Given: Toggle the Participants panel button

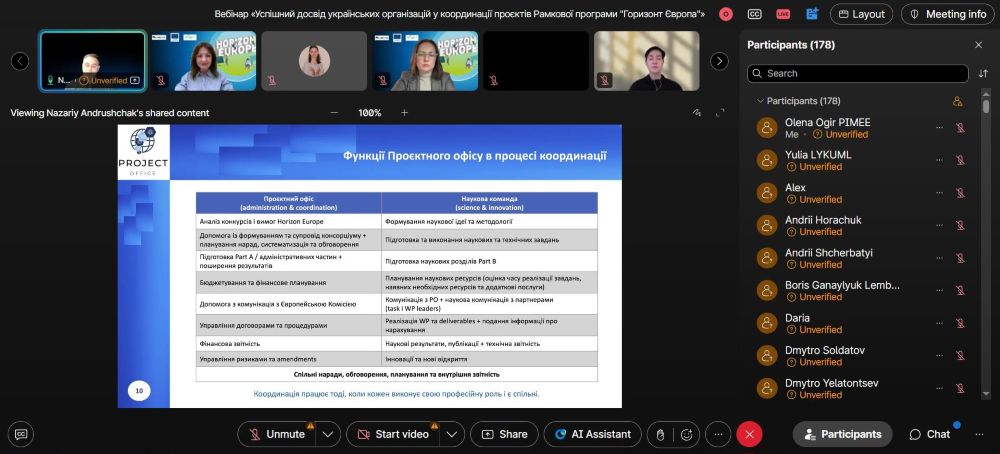Looking at the screenshot, I should click(842, 434).
